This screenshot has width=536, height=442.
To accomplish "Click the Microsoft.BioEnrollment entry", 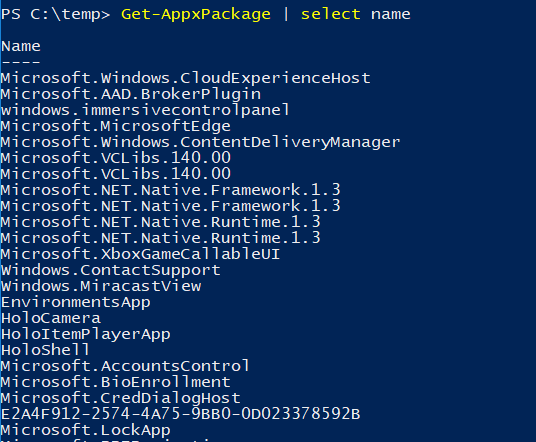I will click(116, 382).
